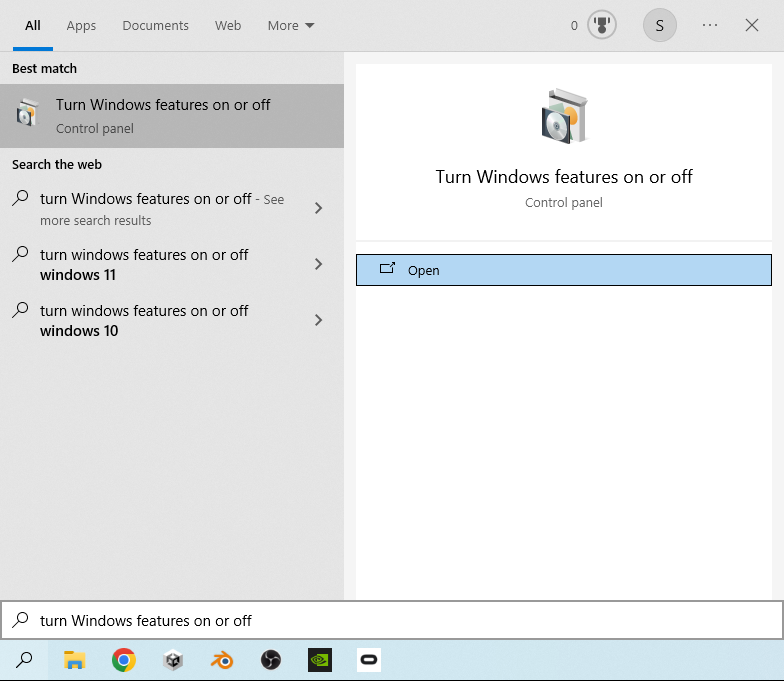Click the Open action in preview pane
784x681 pixels.
tap(564, 270)
